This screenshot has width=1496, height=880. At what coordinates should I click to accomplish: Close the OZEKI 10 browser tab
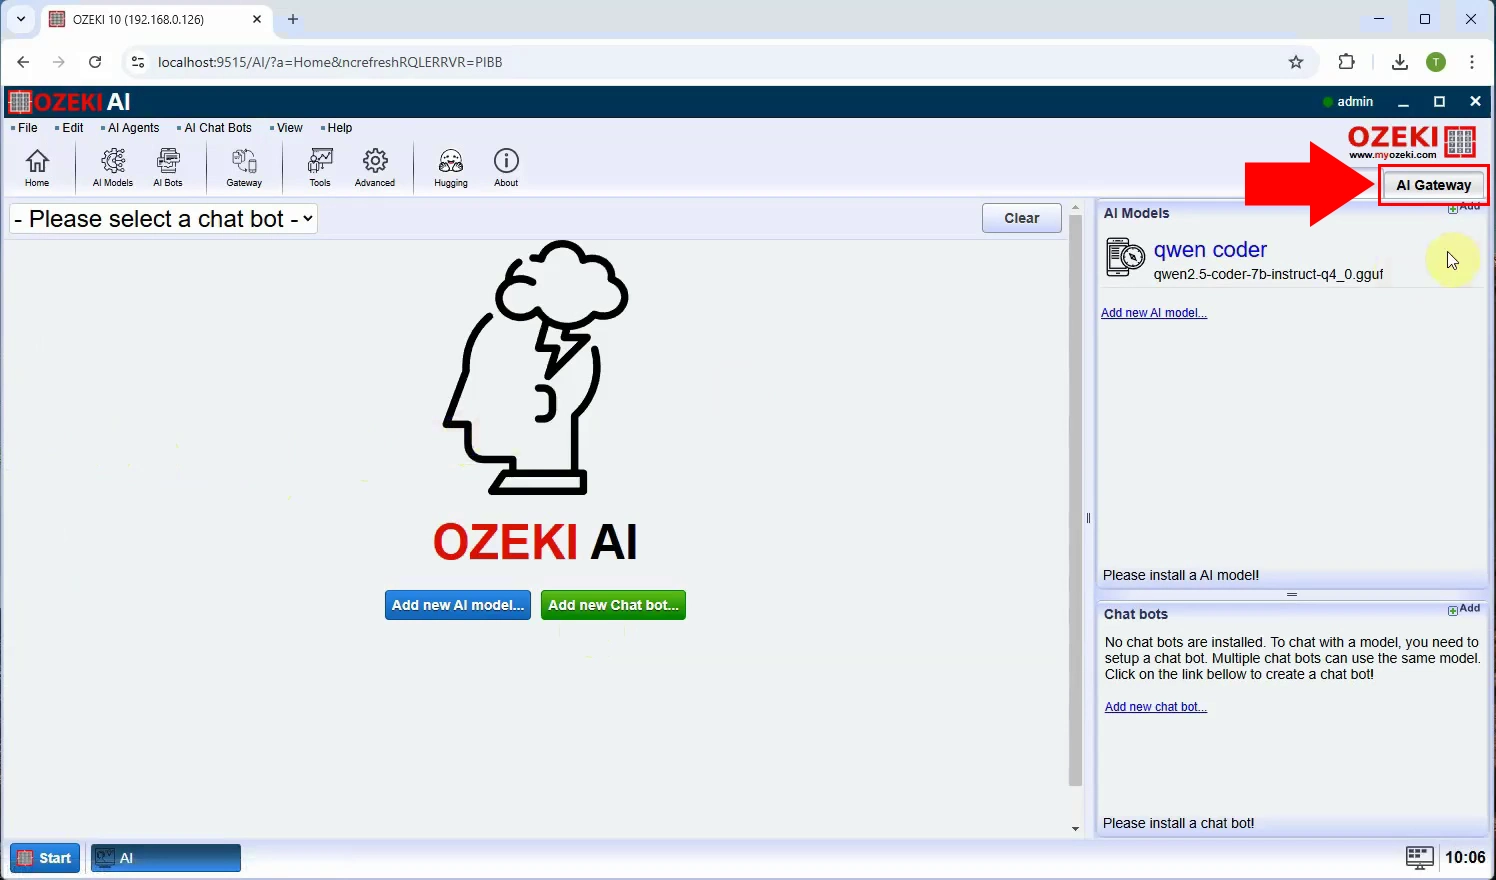257,19
